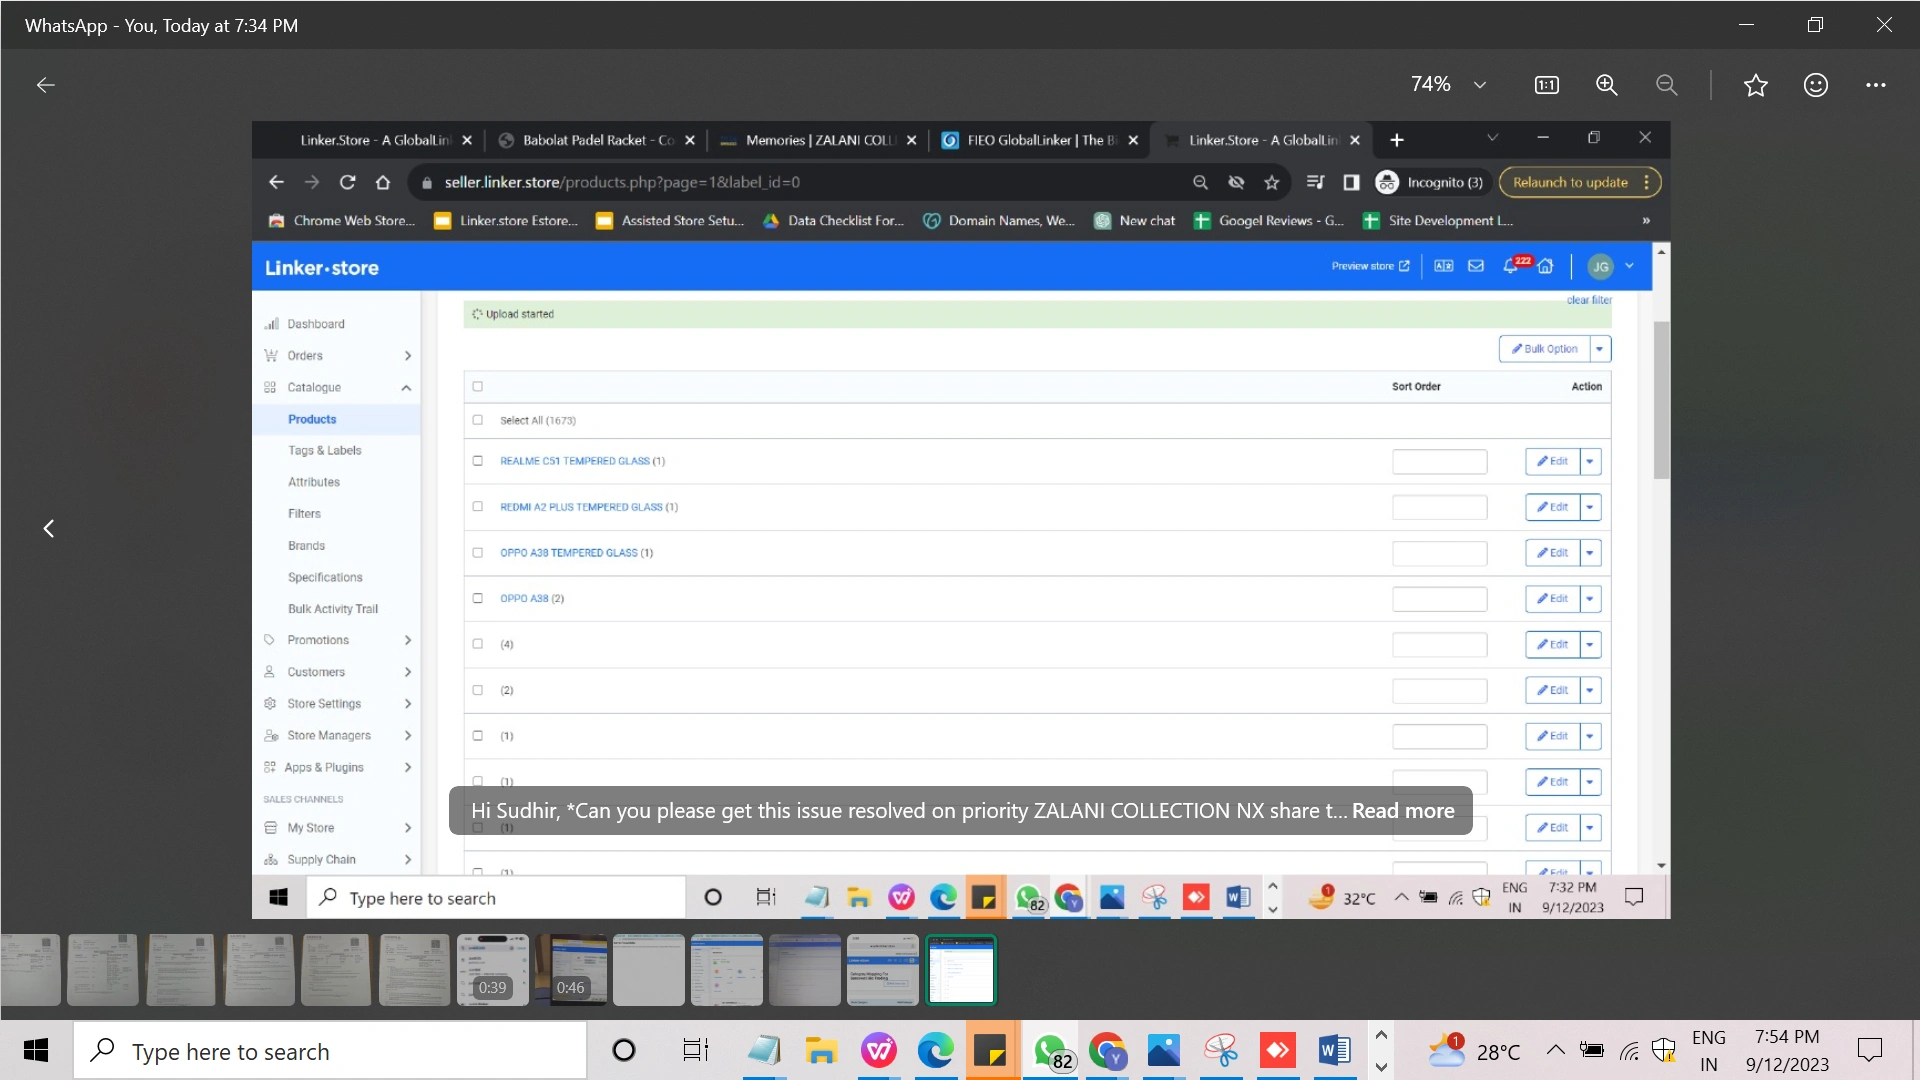Collapse the Catalogue sidebar section
Image resolution: width=1920 pixels, height=1080 pixels.
click(337, 387)
